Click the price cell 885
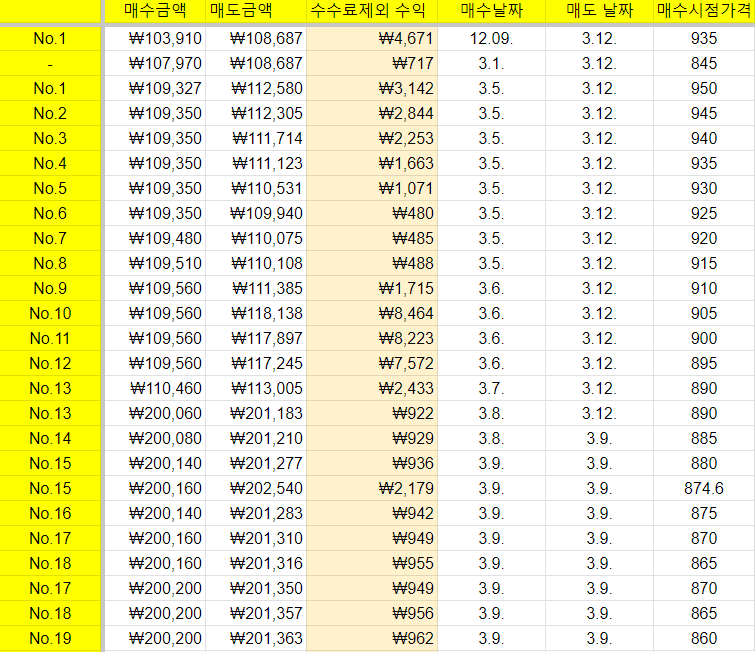Screen dimensions: 755x652 [x=704, y=439]
